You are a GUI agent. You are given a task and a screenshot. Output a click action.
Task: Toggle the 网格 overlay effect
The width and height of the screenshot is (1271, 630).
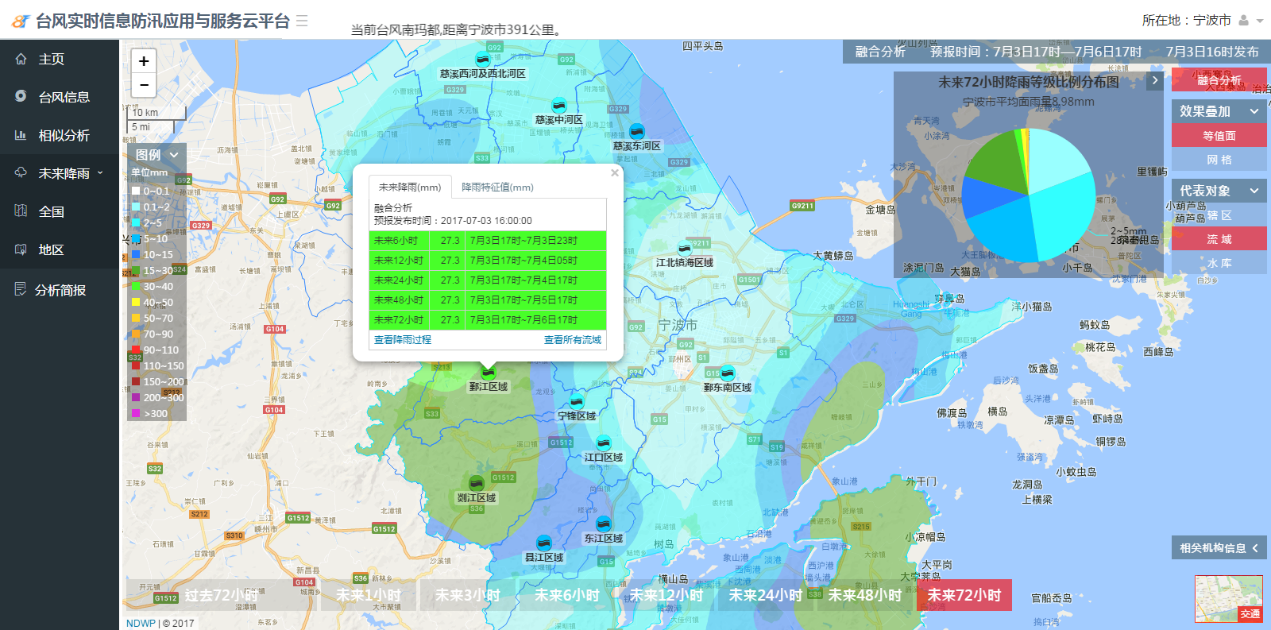(x=1218, y=159)
